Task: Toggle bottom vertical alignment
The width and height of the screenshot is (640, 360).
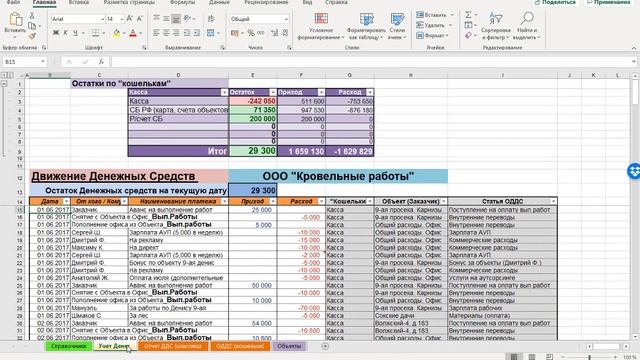Action: coord(176,18)
